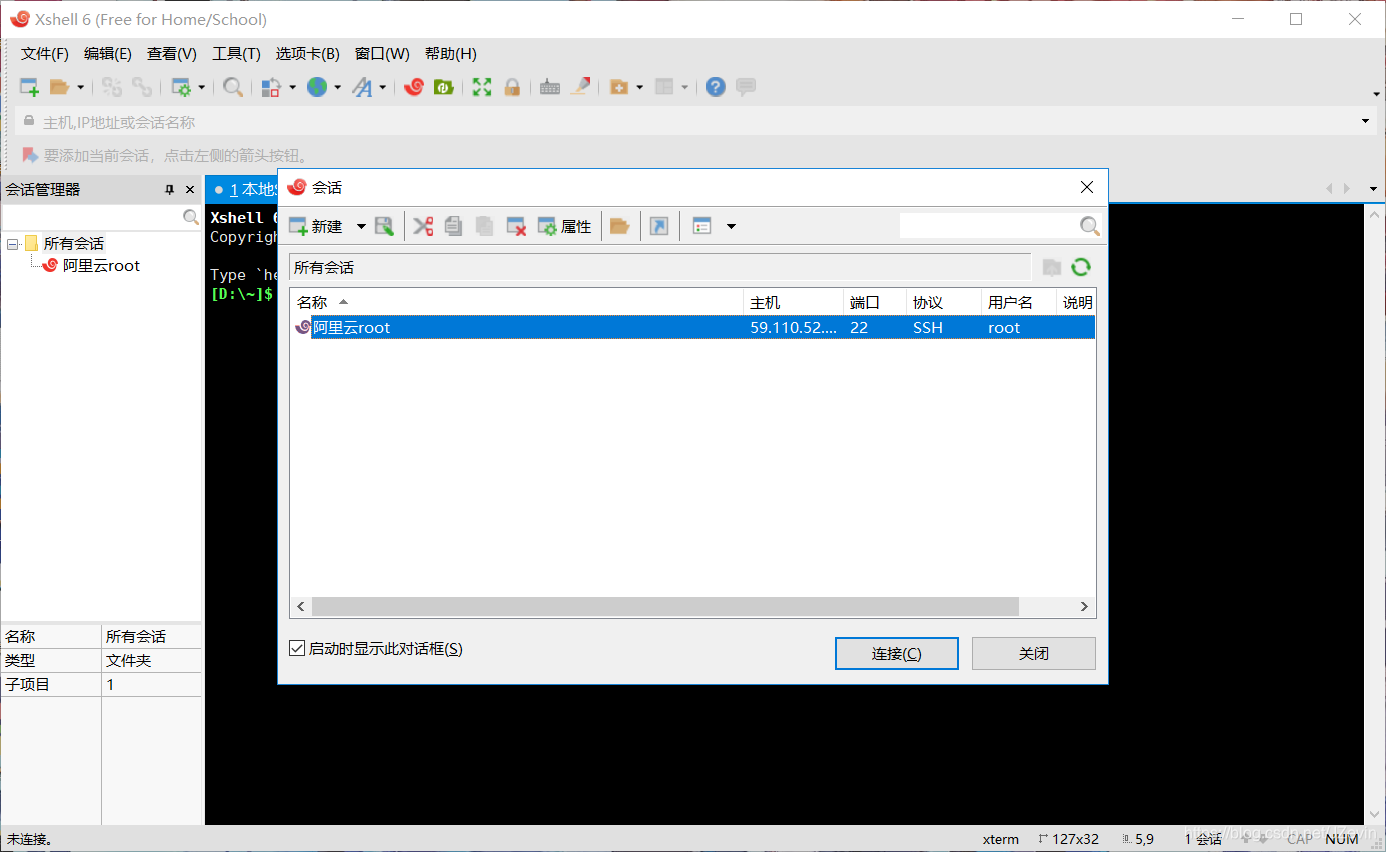The width and height of the screenshot is (1386, 852).
Task: Open Help via the blue question mark icon
Action: click(715, 87)
